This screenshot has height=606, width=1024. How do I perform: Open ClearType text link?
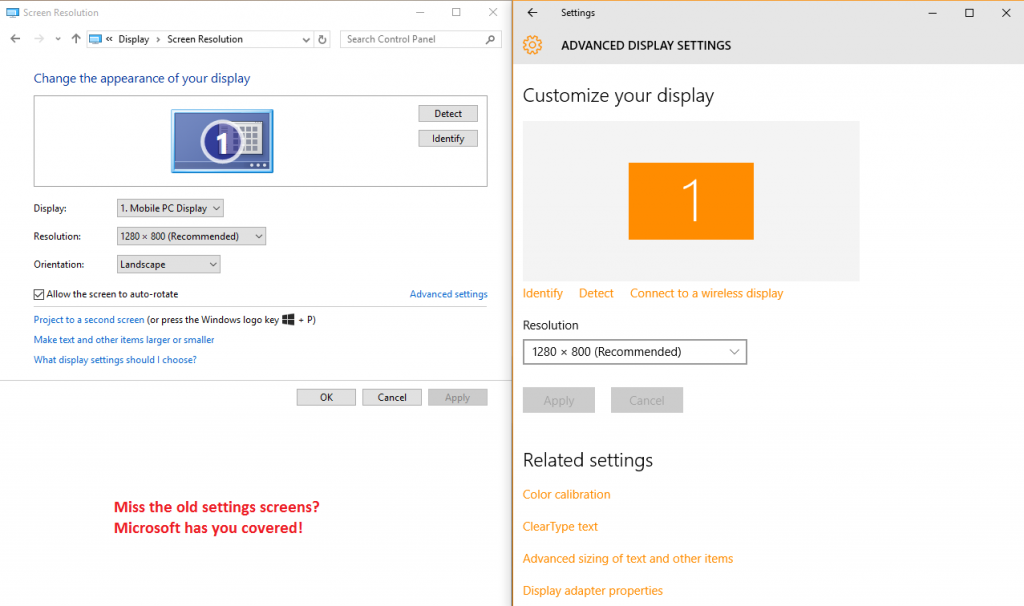tap(560, 526)
